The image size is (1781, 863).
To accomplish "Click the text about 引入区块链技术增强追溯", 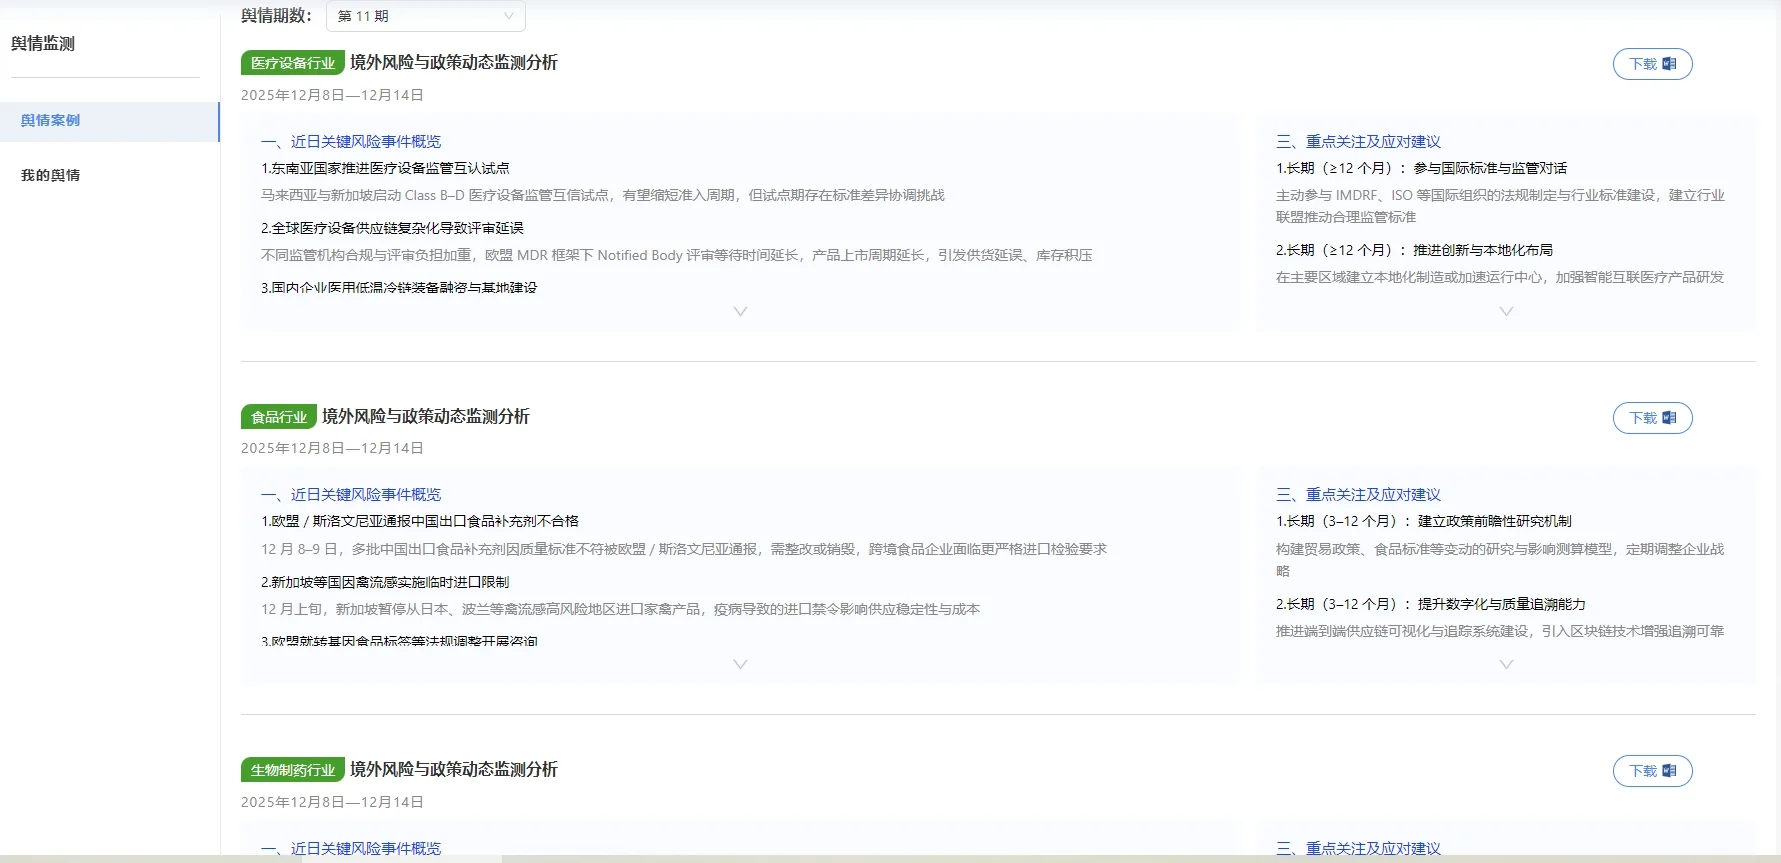I will pyautogui.click(x=1500, y=631).
